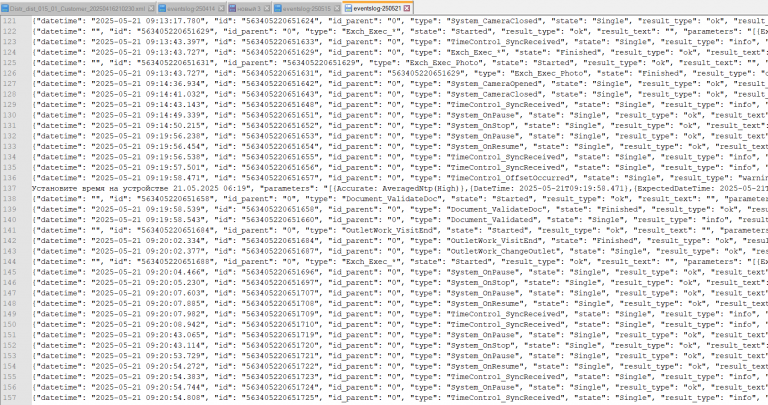
Task: Switch to the eventslog-250414 tab
Action: [190, 8]
